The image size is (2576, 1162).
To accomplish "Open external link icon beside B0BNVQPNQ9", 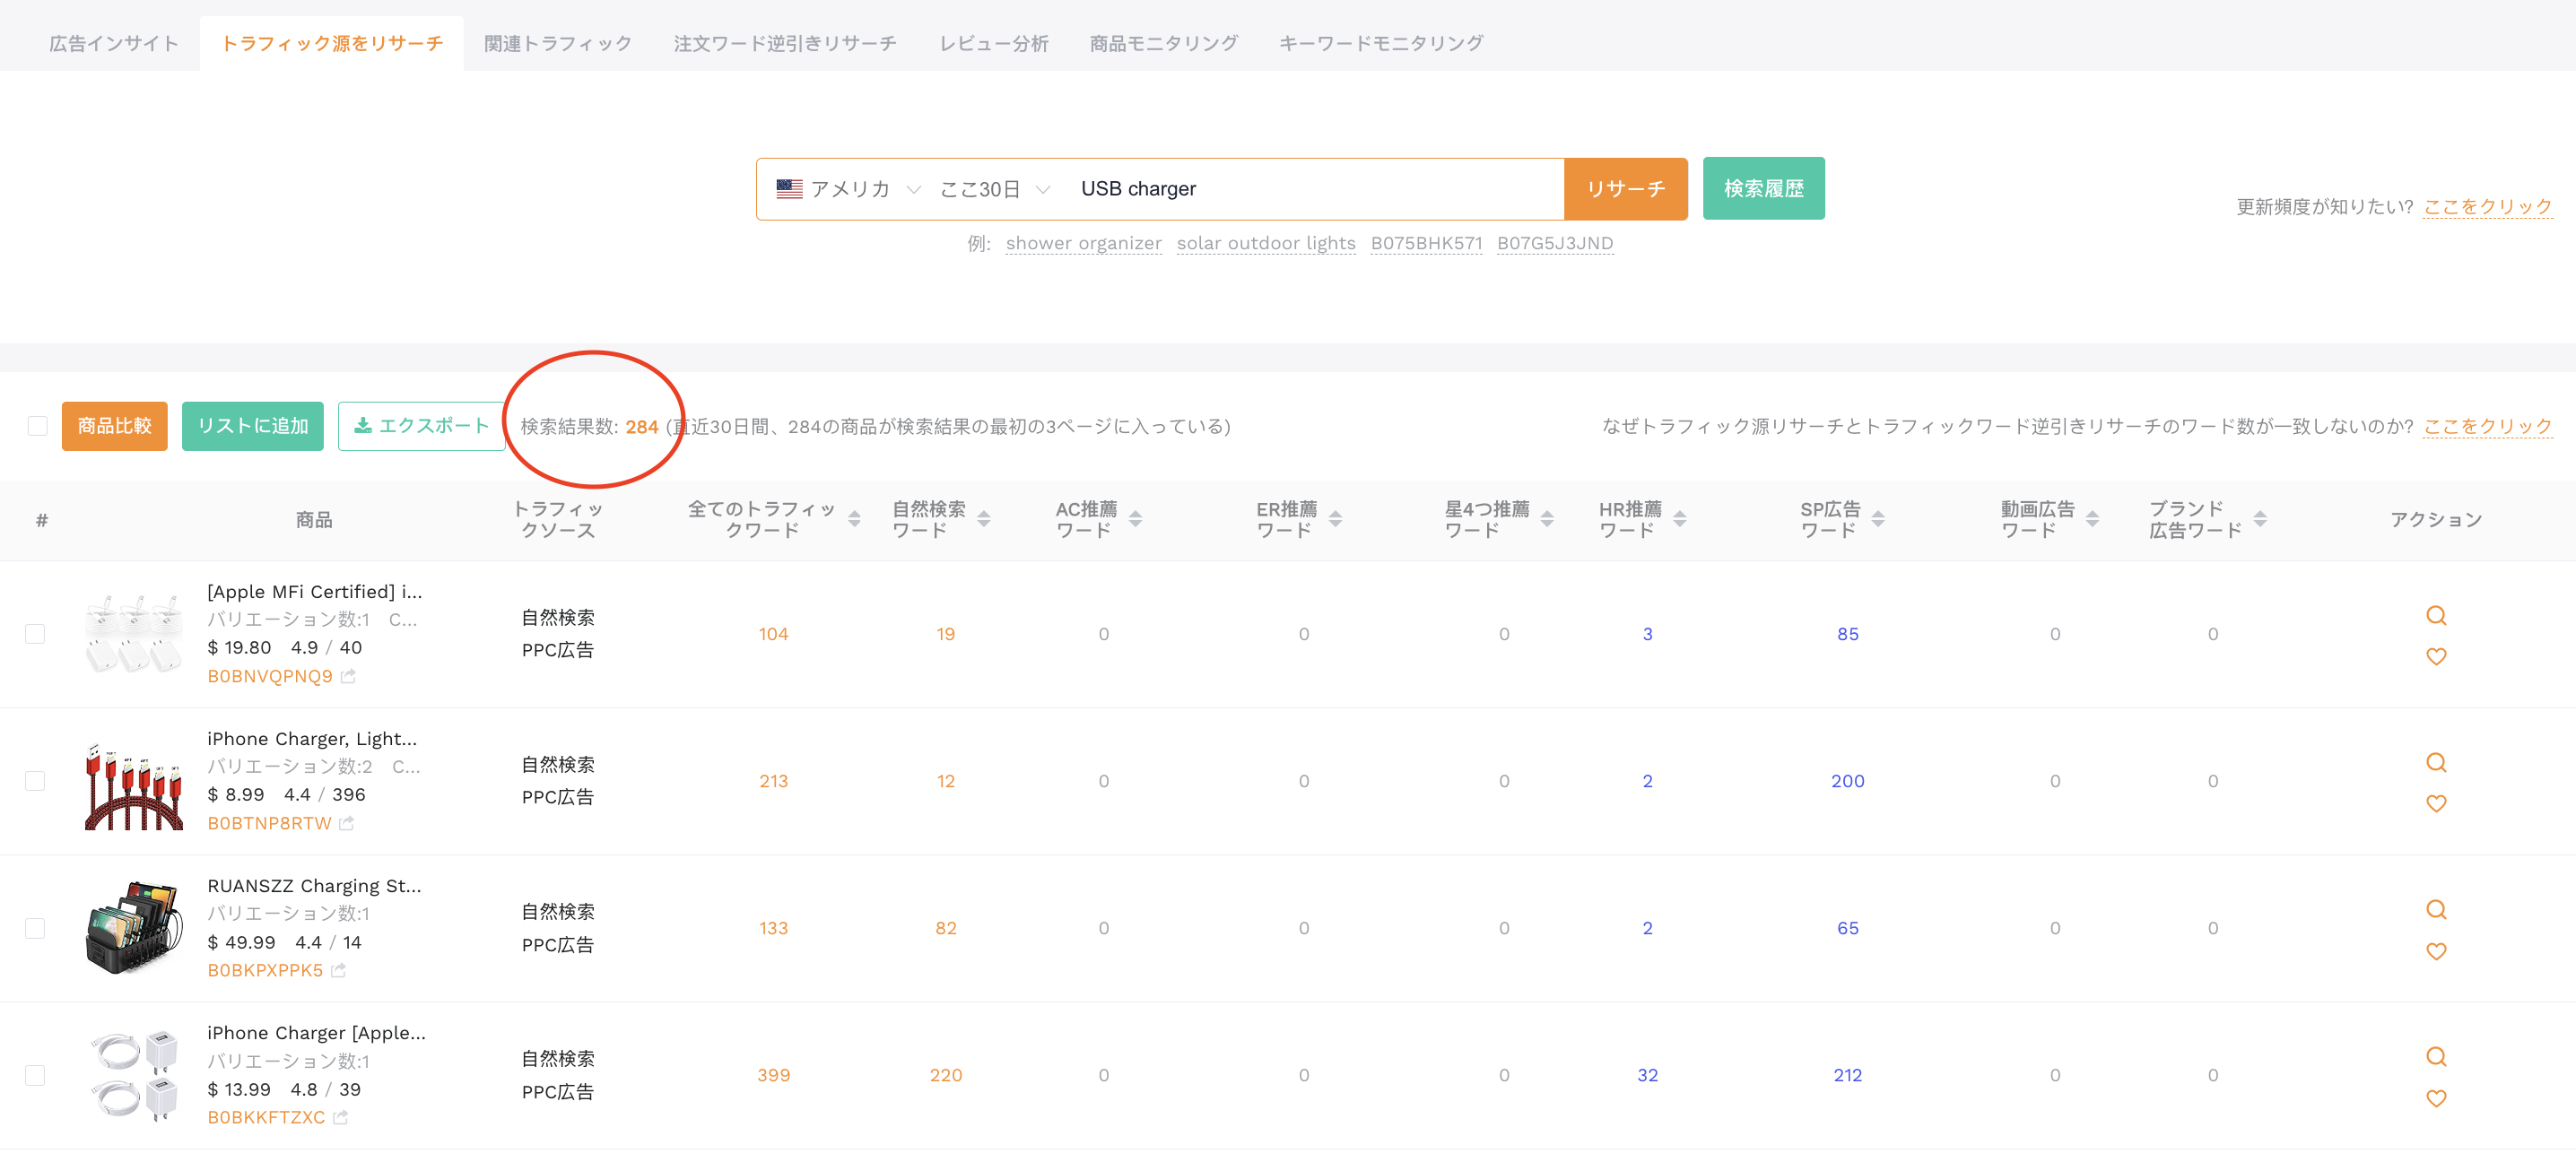I will point(348,677).
